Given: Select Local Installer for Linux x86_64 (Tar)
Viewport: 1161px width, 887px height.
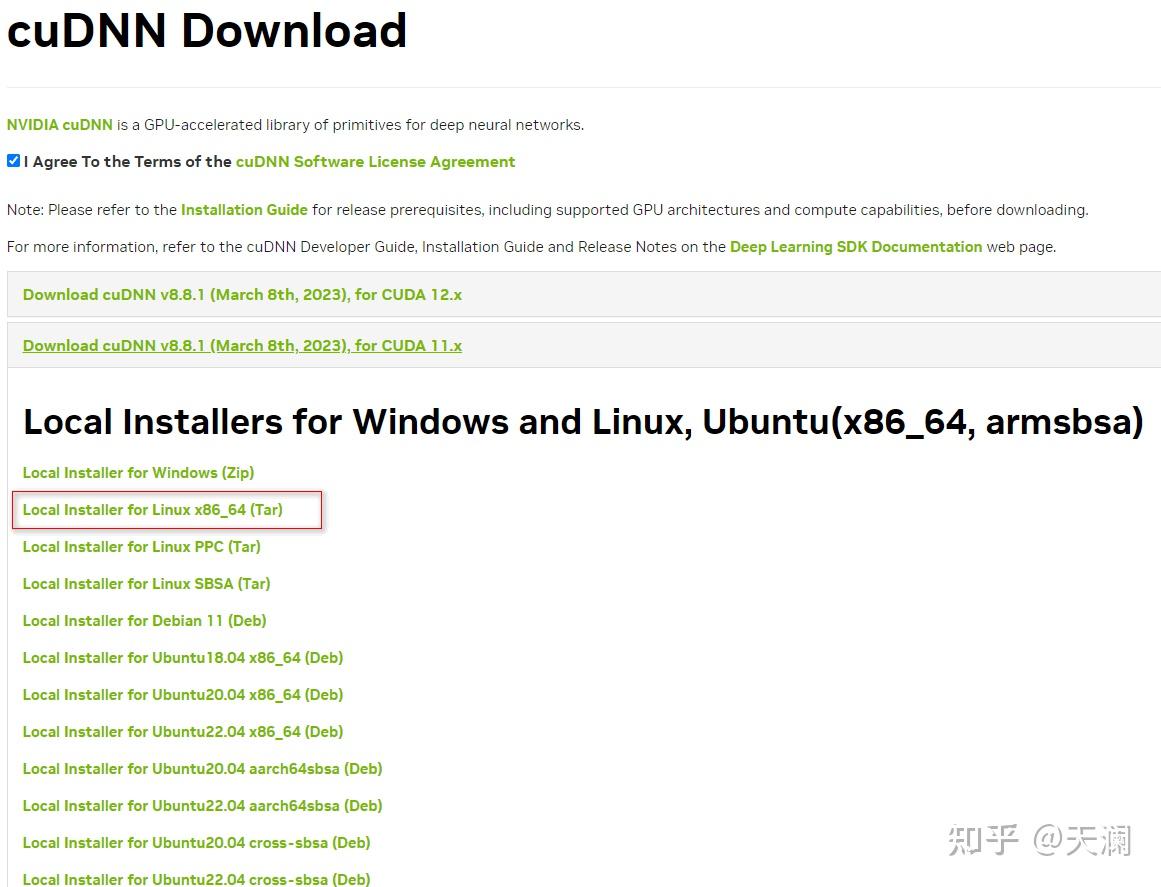Looking at the screenshot, I should pyautogui.click(x=150, y=509).
